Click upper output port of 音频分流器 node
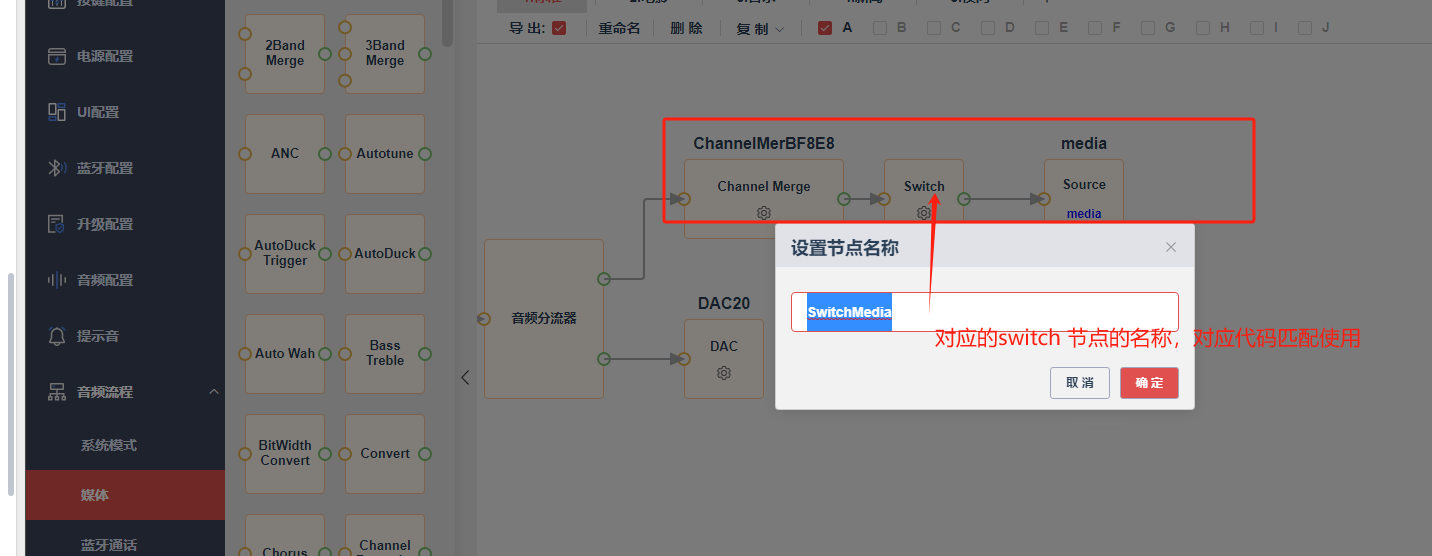 tap(604, 279)
